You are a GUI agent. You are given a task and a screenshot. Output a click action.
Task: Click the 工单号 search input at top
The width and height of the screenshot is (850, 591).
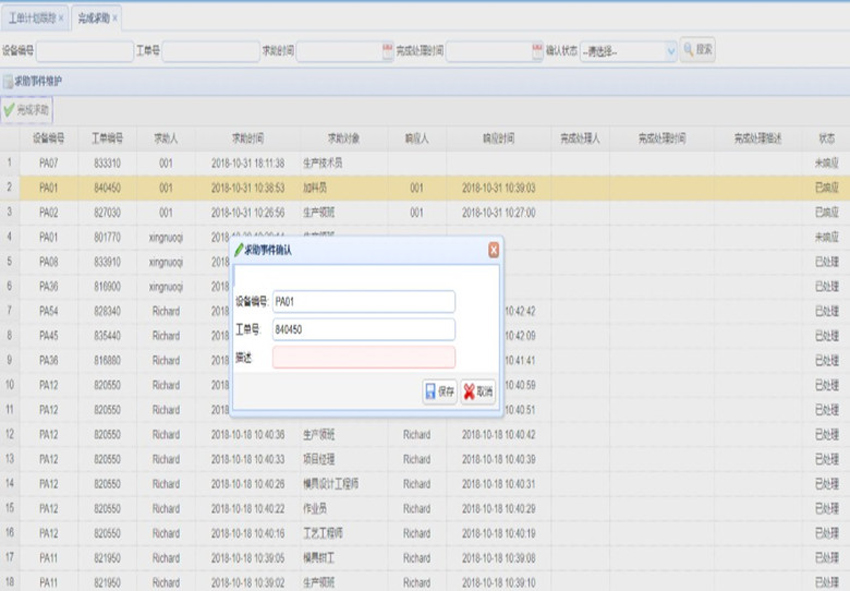[x=210, y=51]
